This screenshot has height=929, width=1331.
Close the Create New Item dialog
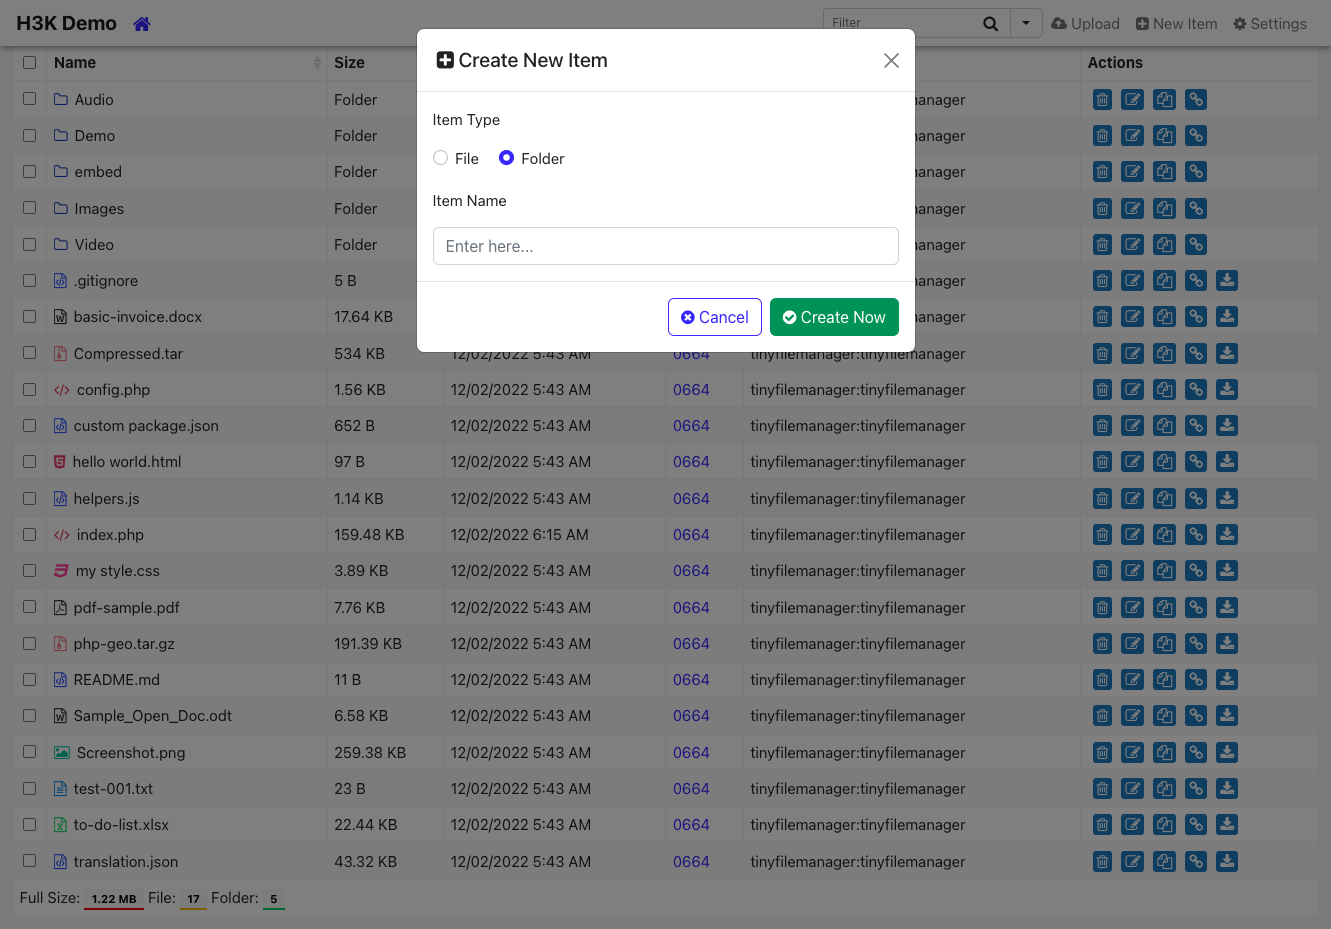click(891, 61)
